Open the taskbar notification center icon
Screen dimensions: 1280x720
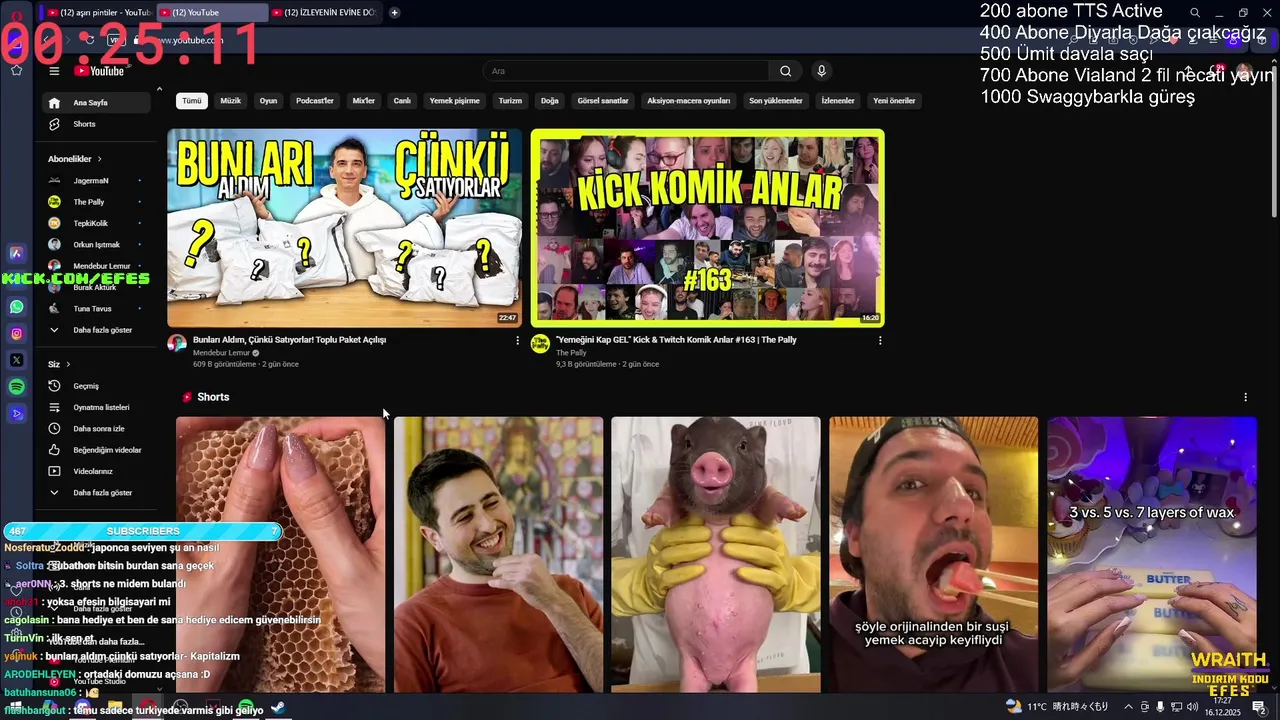click(x=1259, y=707)
